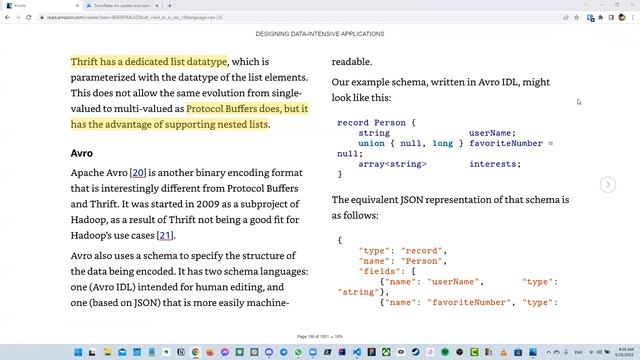The image size is (640, 360).
Task: Open Zoom from the taskbar
Action: [x=313, y=352]
